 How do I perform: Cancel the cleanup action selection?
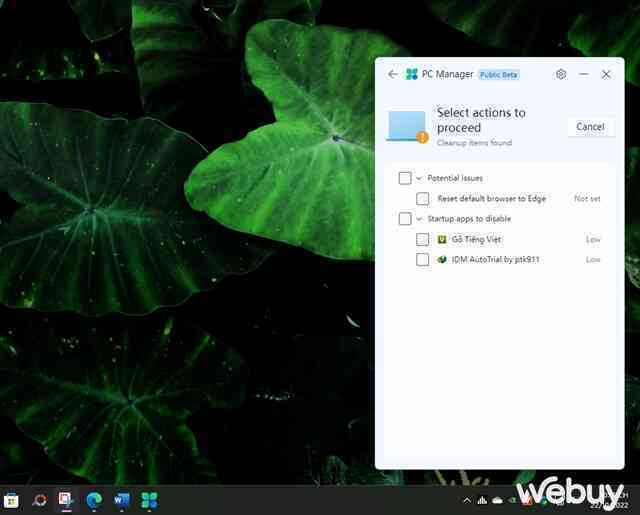pyautogui.click(x=590, y=127)
